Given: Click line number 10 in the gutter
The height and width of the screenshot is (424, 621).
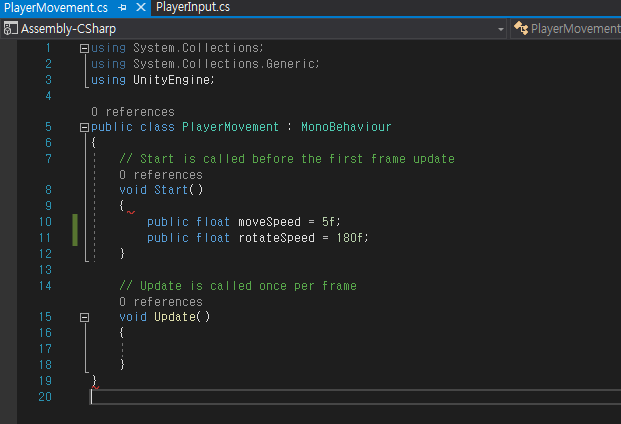Looking at the screenshot, I should [x=45, y=222].
